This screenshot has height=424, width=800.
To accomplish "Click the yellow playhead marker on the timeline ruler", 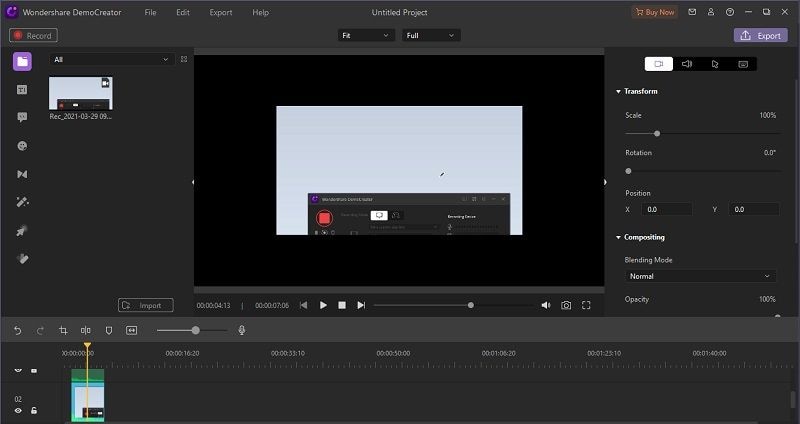I will tap(87, 346).
